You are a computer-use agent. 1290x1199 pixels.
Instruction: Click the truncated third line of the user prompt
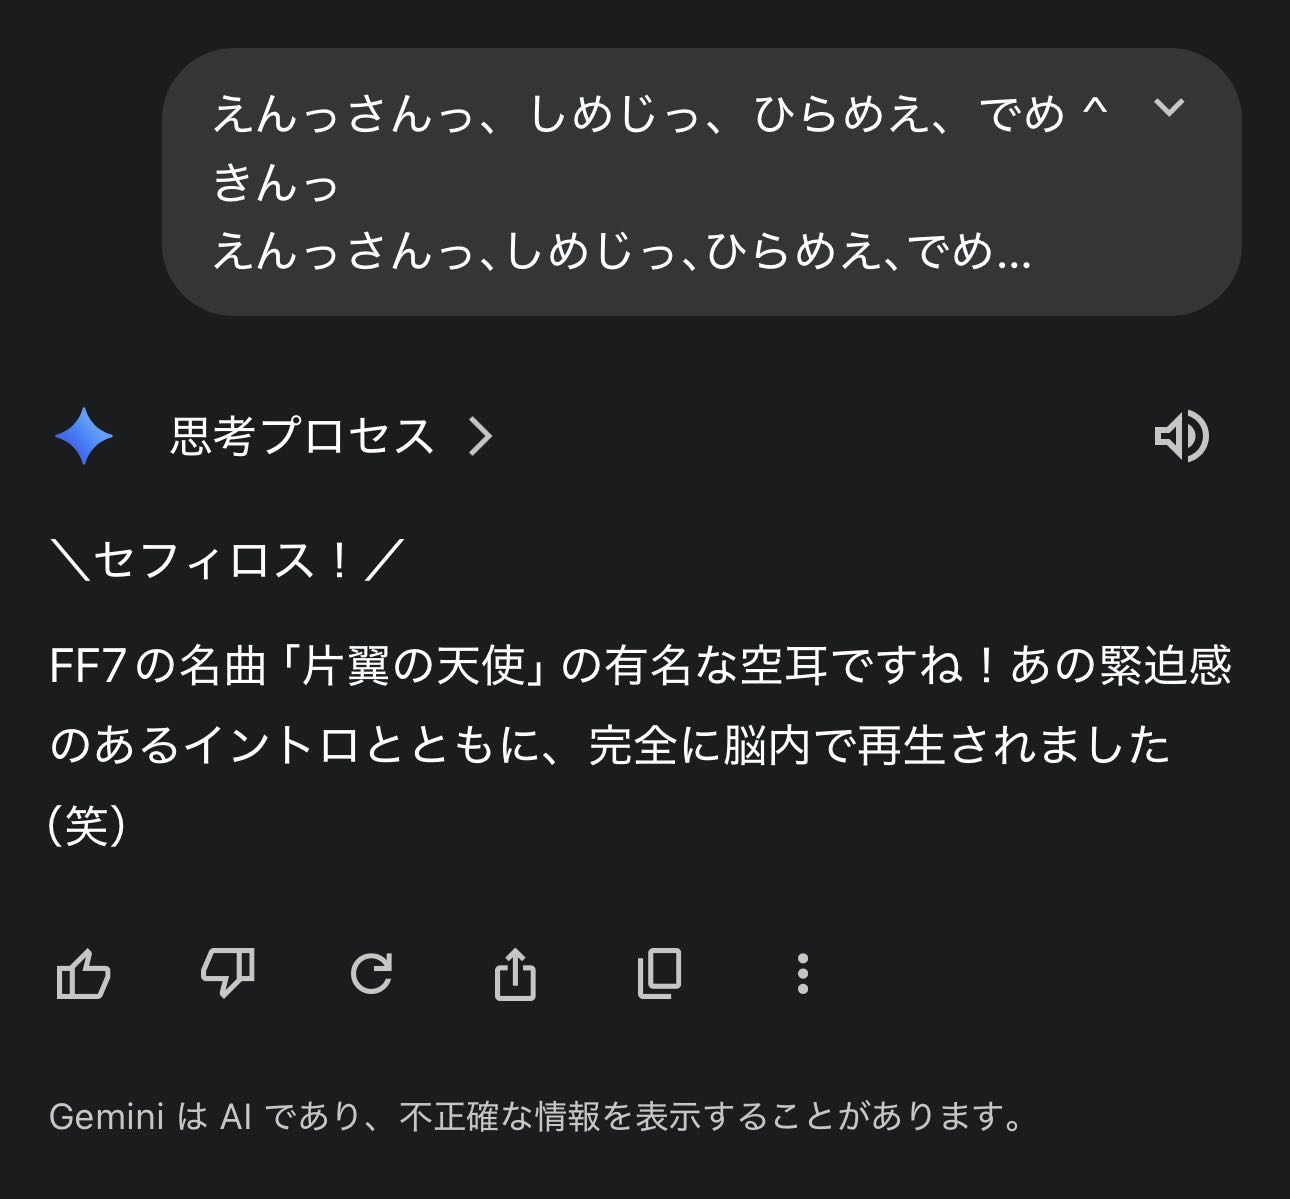click(x=620, y=252)
